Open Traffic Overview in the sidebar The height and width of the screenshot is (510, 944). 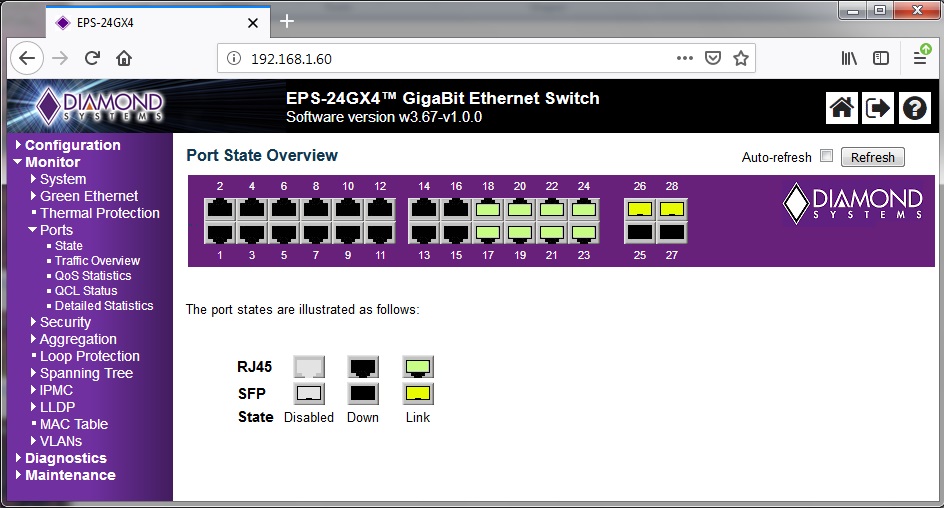coord(97,261)
